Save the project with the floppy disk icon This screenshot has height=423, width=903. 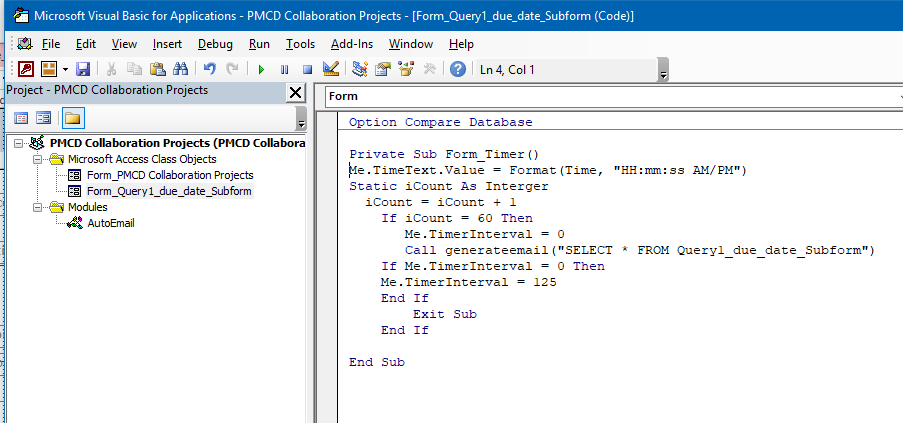(x=83, y=70)
